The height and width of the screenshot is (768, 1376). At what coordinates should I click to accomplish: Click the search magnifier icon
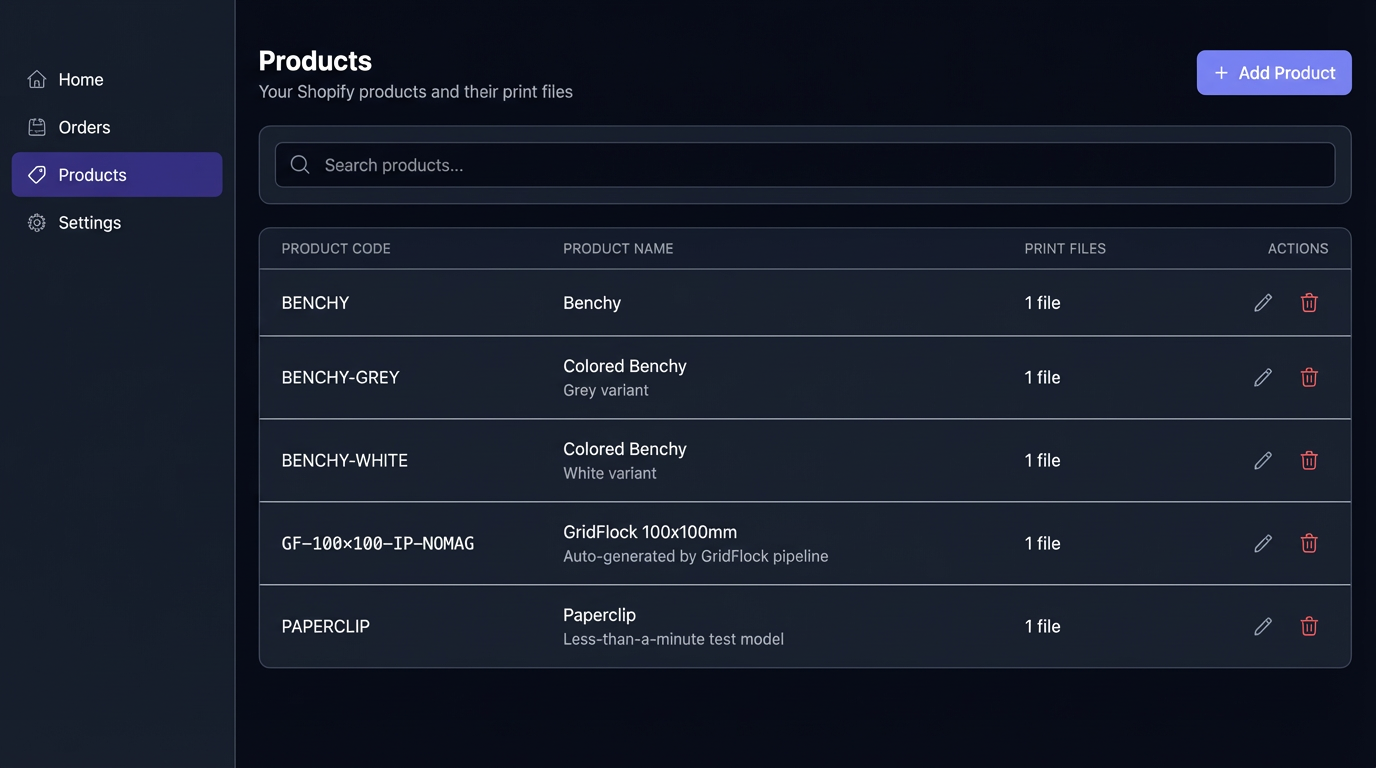tap(299, 164)
